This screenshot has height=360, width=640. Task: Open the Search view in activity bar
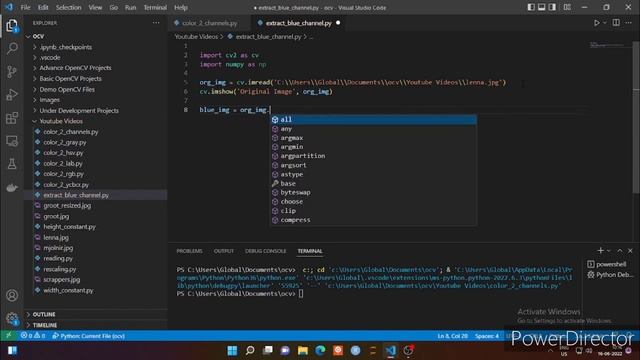[12, 48]
